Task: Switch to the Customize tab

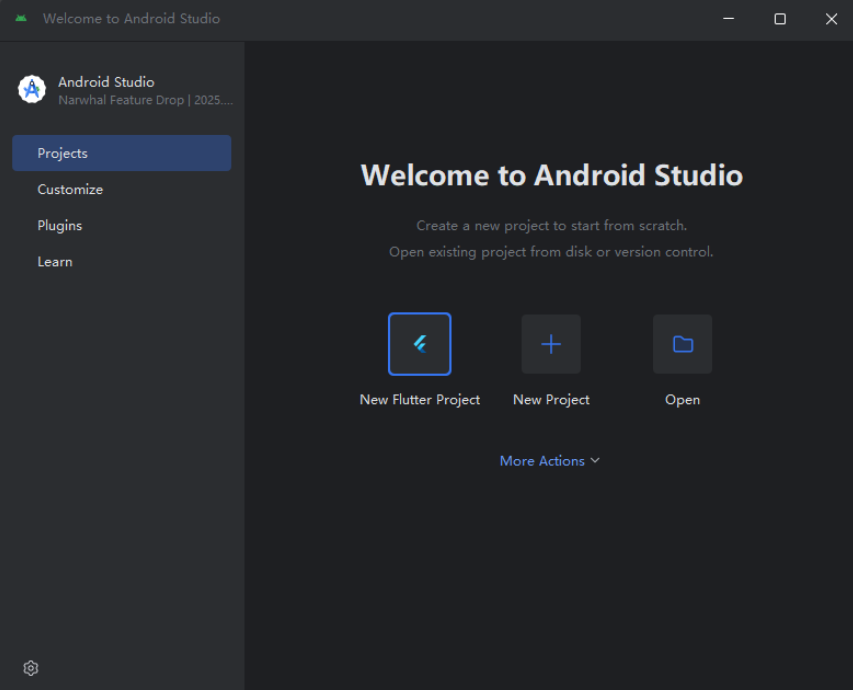Action: click(x=121, y=189)
